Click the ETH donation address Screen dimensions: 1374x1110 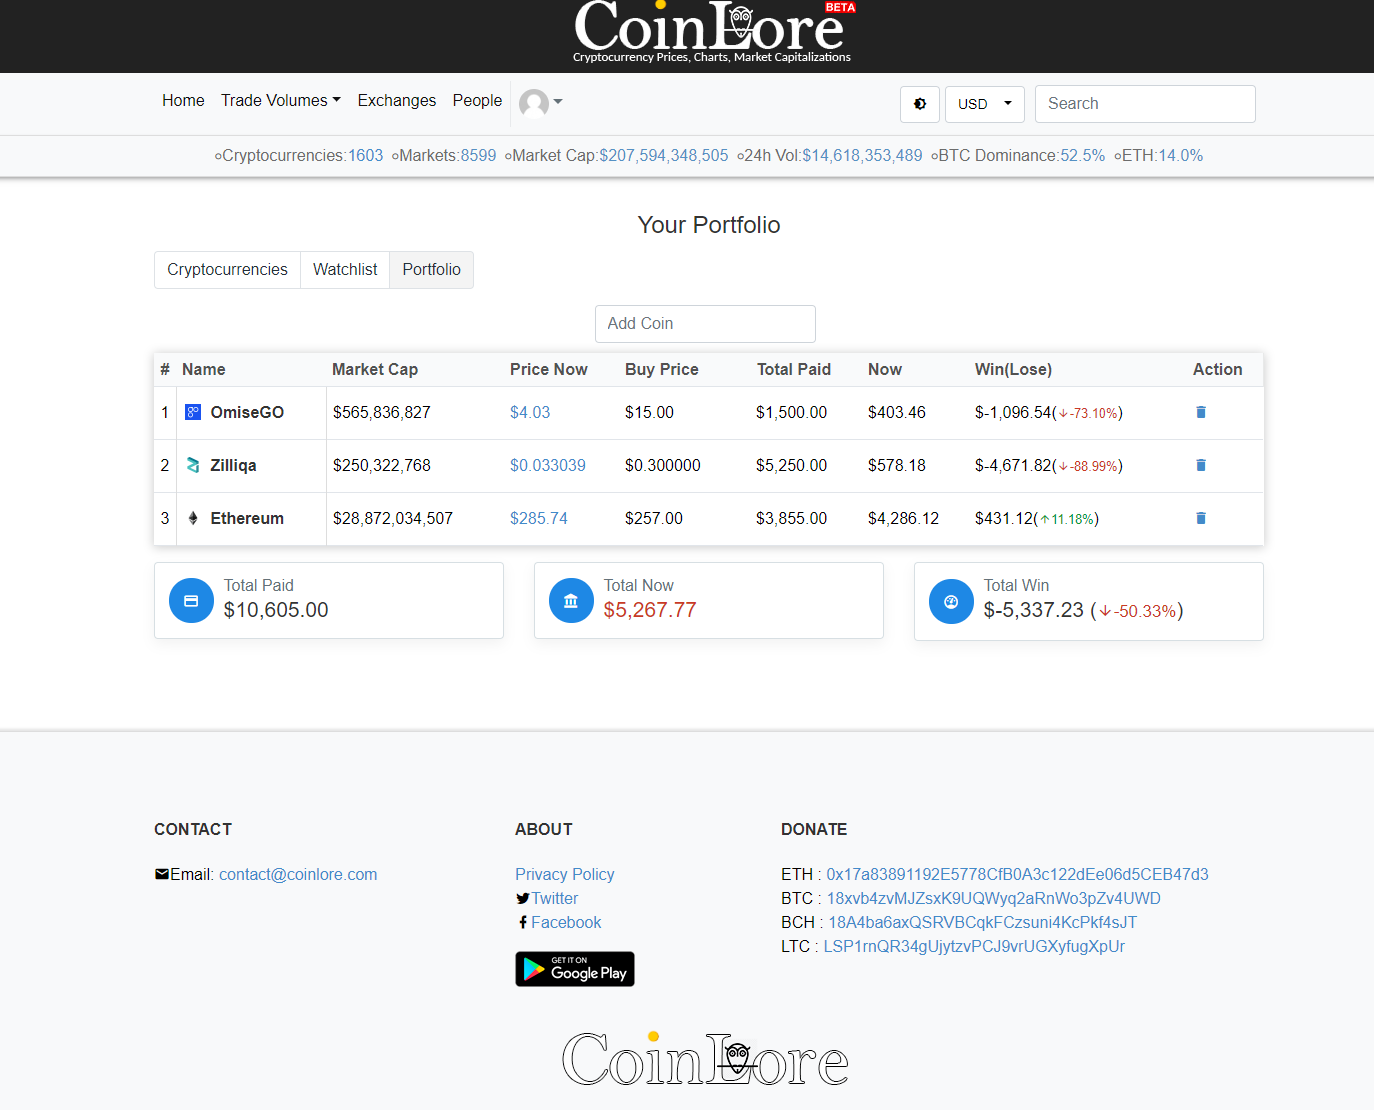(x=1017, y=874)
